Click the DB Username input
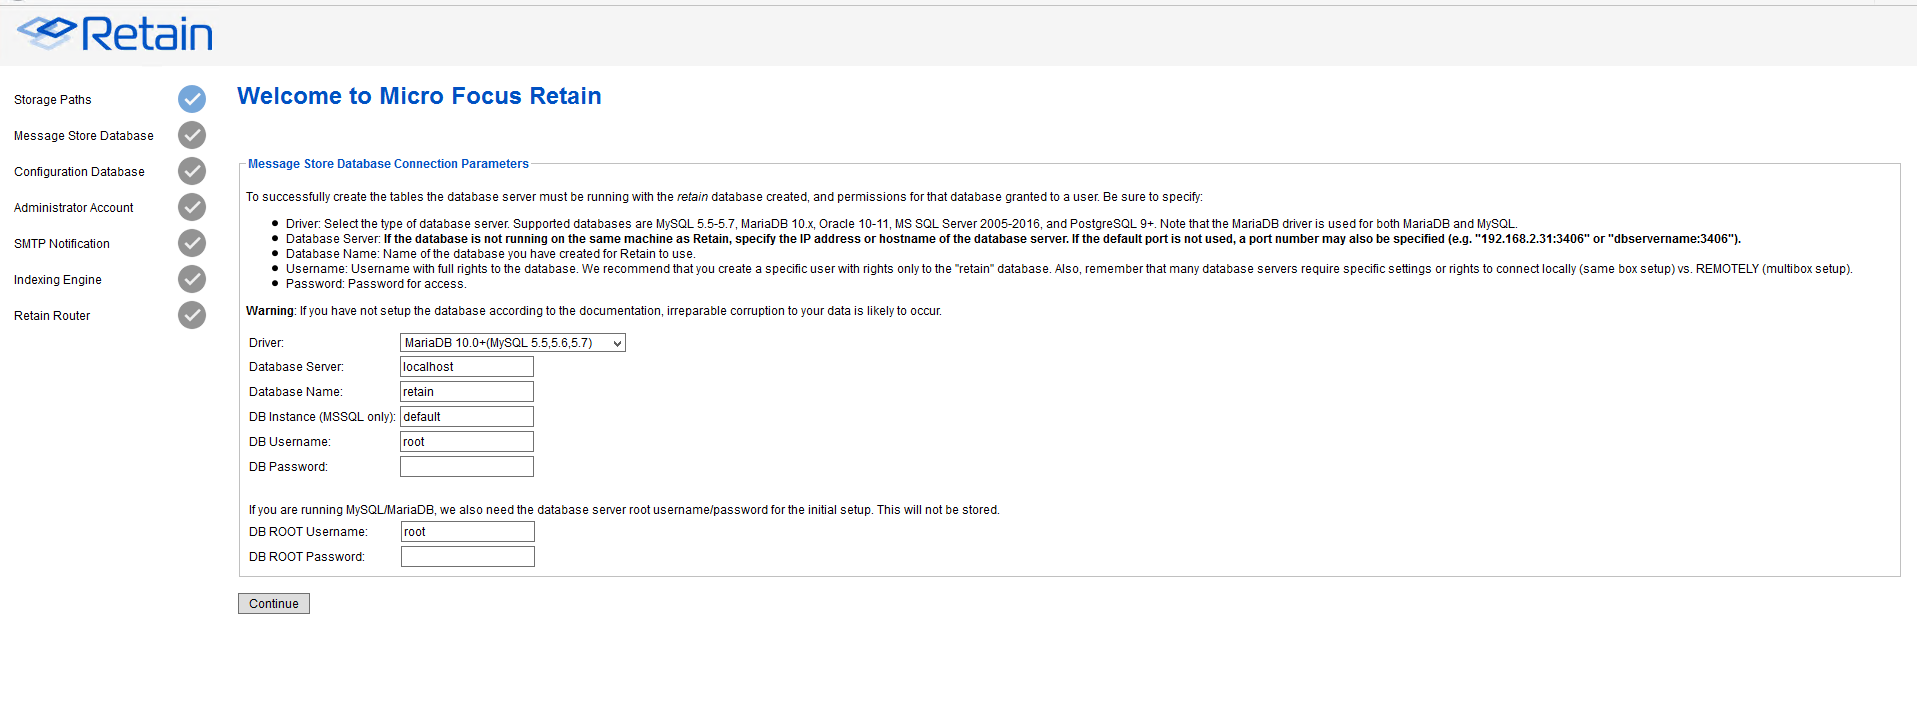 point(466,442)
